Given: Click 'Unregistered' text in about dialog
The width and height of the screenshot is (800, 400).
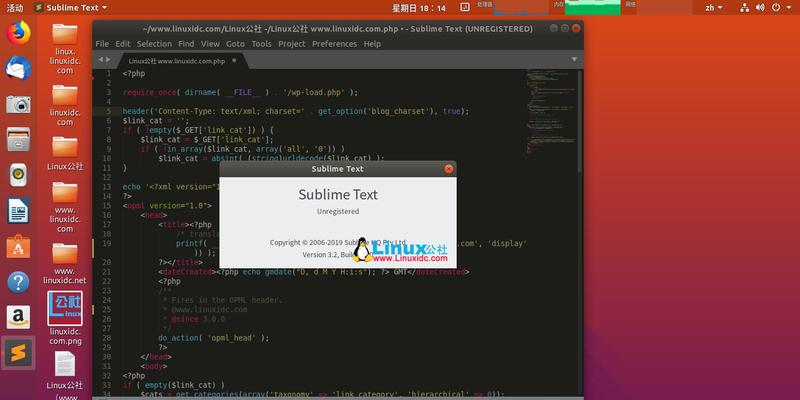Looking at the screenshot, I should click(x=338, y=211).
